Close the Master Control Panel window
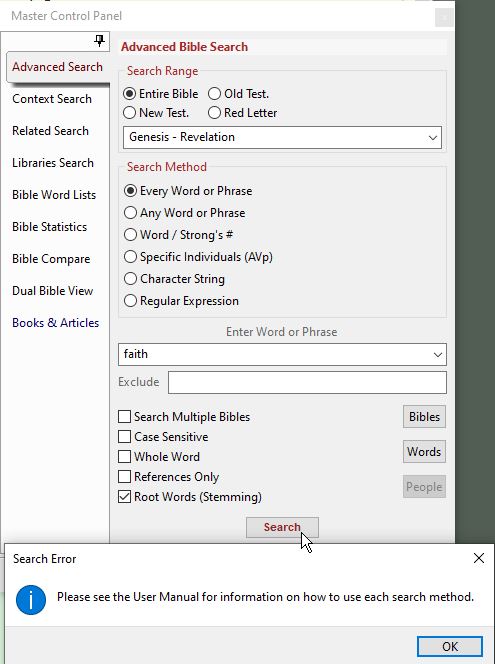Viewport: 495px width, 664px height. [444, 18]
